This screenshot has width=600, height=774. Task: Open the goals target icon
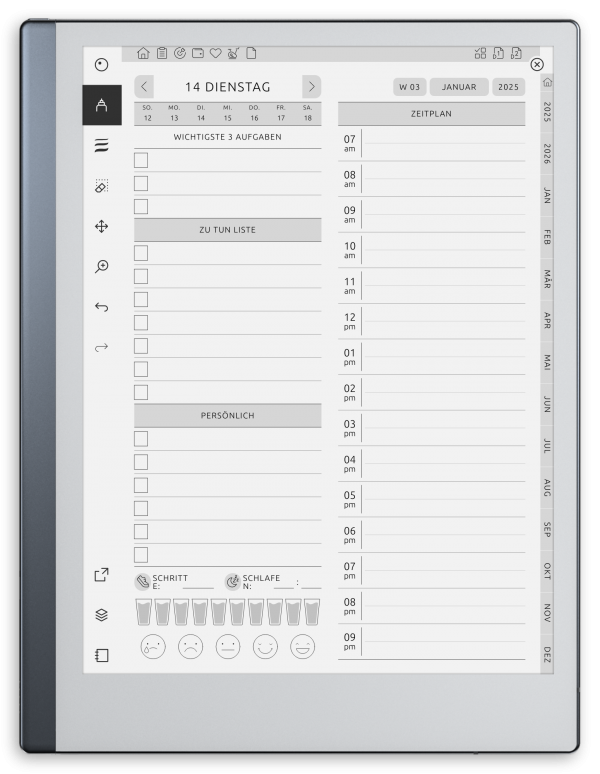click(180, 53)
